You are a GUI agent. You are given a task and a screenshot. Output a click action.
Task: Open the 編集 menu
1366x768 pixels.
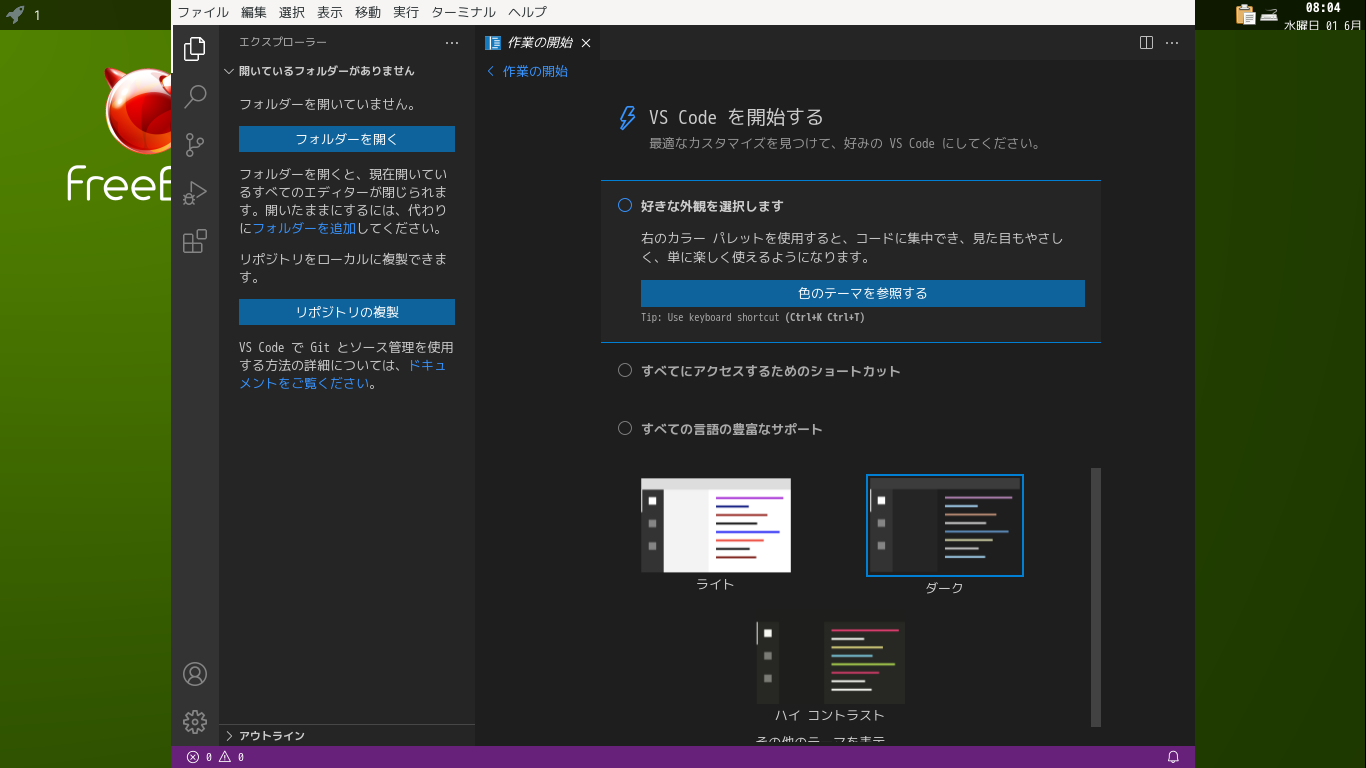[254, 12]
